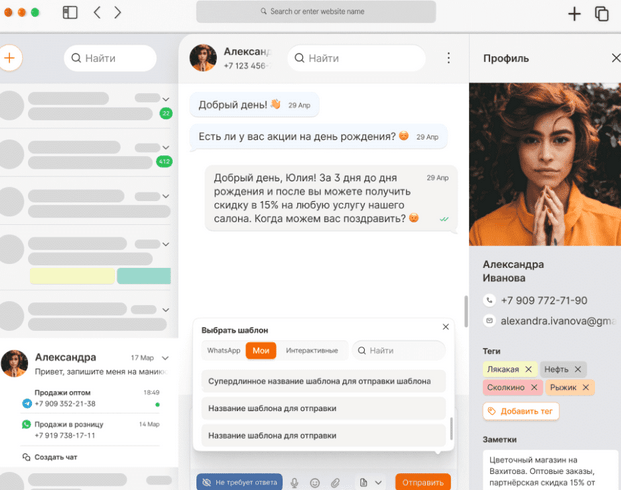Click the Отправить send button
621x490 pixels.
point(423,482)
